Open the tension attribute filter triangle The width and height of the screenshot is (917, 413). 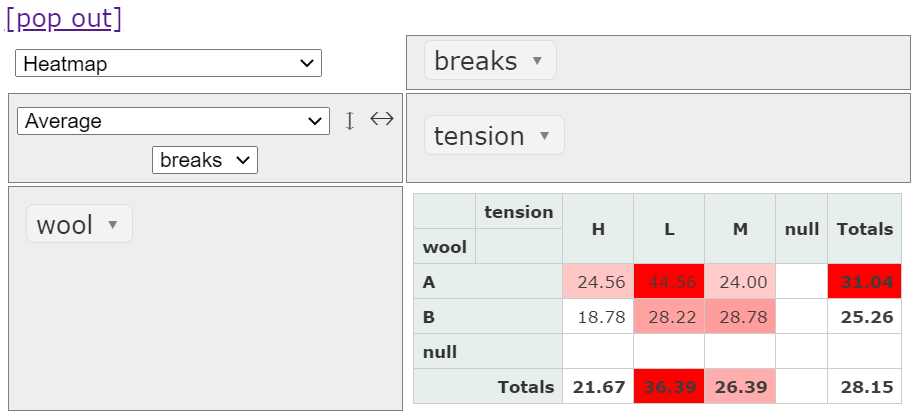(545, 136)
